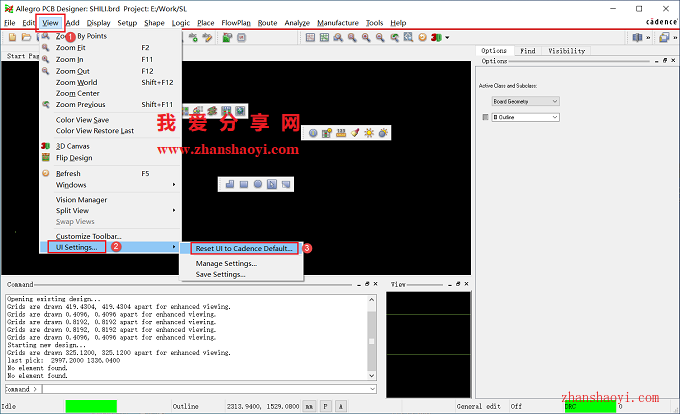Click the add text label toolbar icon
The image size is (680, 414).
[x=193, y=38]
